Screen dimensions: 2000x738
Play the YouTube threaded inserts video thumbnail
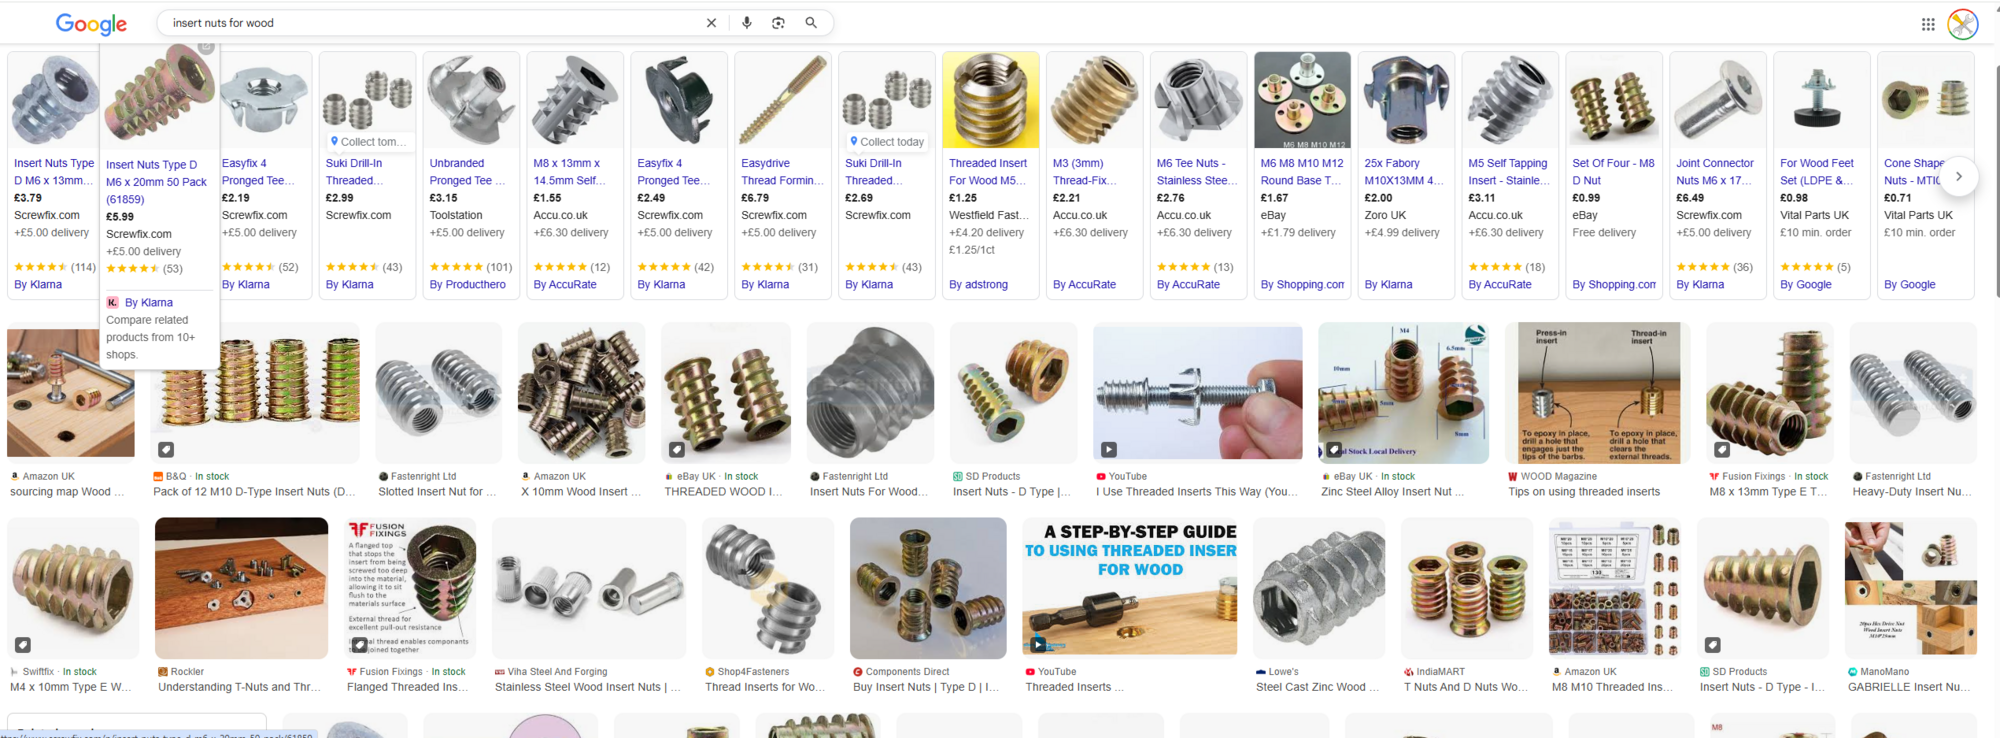pyautogui.click(x=1198, y=392)
